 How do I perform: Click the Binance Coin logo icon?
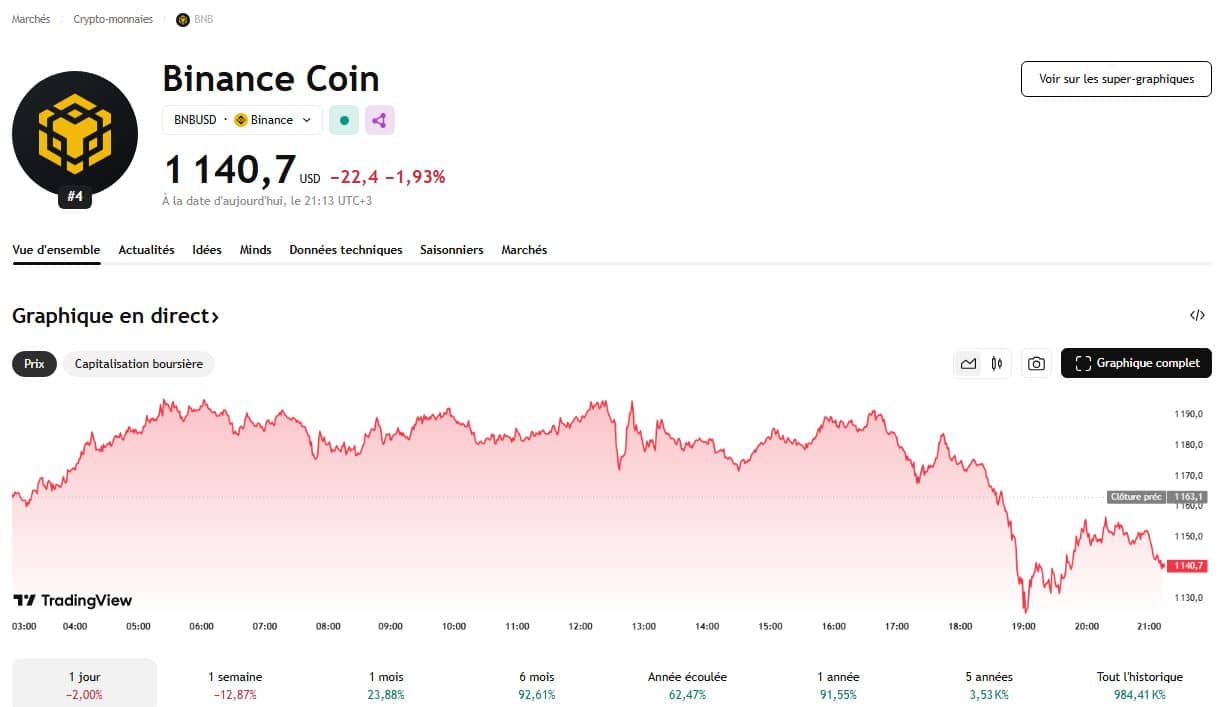coord(75,133)
